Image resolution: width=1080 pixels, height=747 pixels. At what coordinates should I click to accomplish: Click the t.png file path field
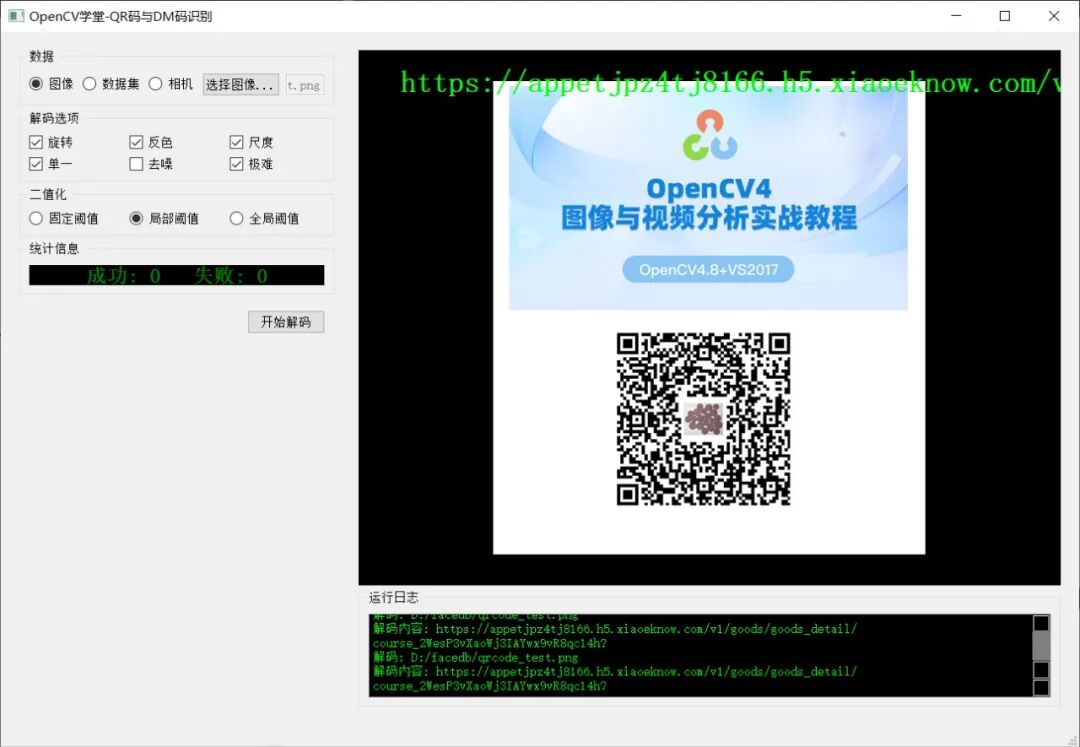304,85
